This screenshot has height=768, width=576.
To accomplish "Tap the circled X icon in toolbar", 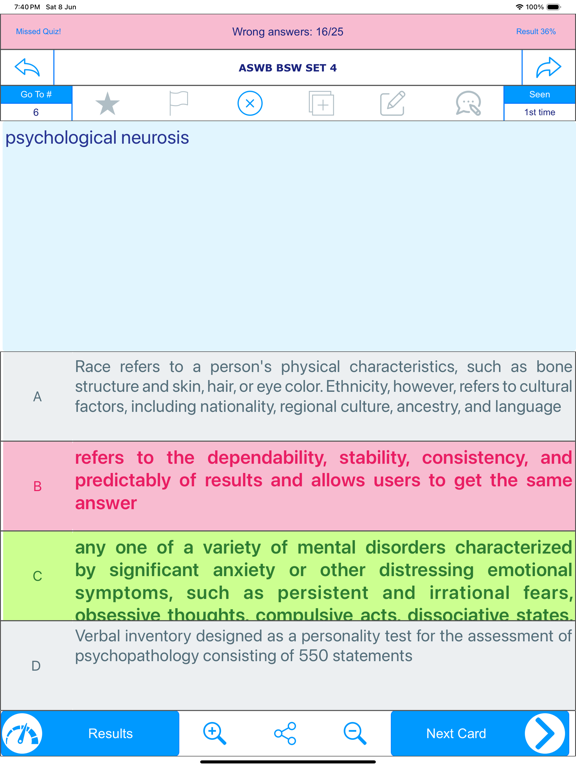I will [x=250, y=103].
